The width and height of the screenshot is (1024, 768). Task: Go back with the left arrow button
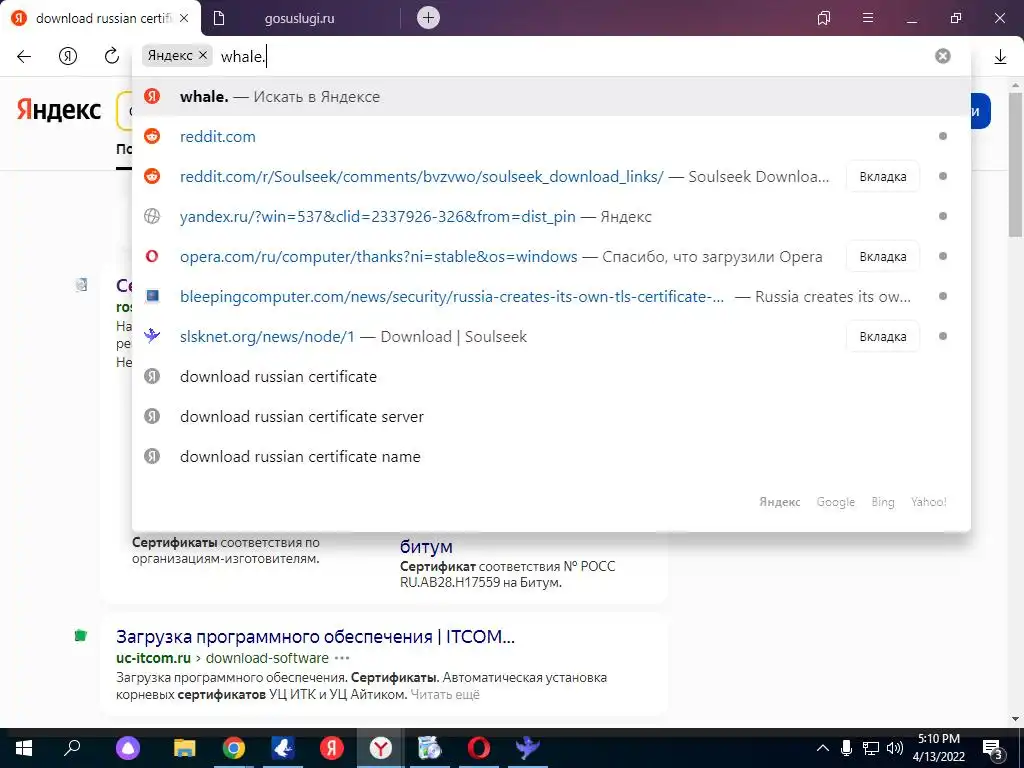point(24,56)
